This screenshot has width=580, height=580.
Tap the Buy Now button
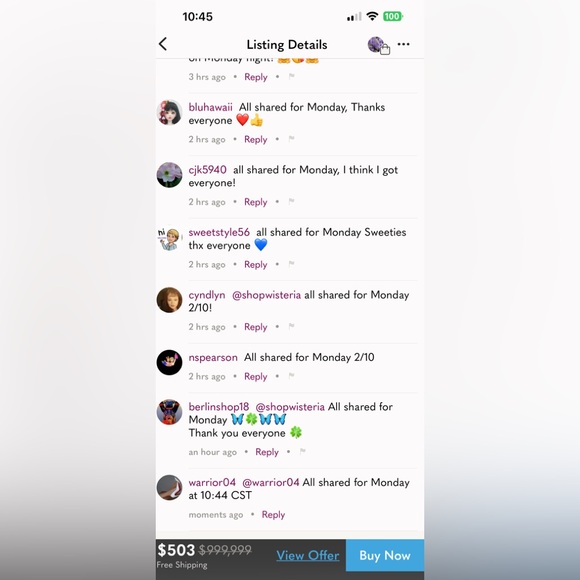385,555
